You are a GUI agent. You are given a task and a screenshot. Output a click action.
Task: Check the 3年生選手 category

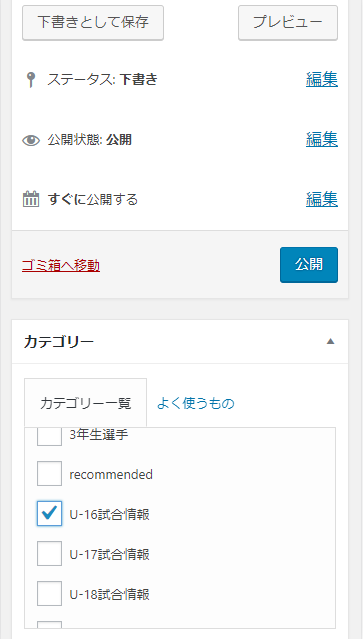pos(49,437)
